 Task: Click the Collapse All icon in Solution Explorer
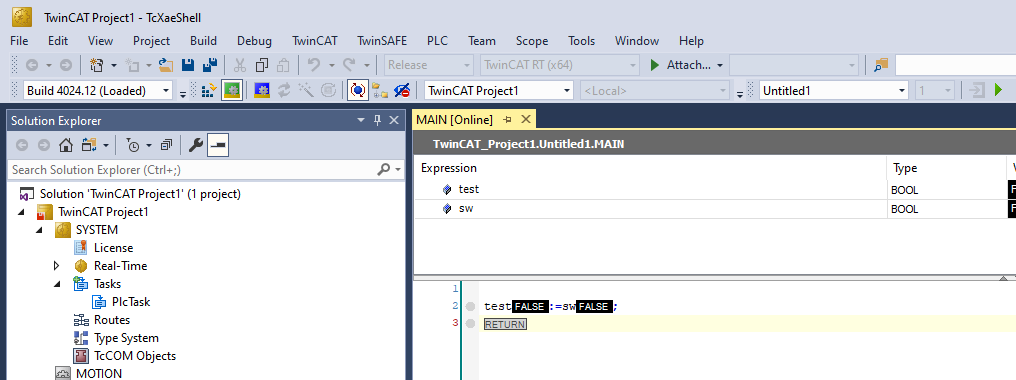pos(167,146)
